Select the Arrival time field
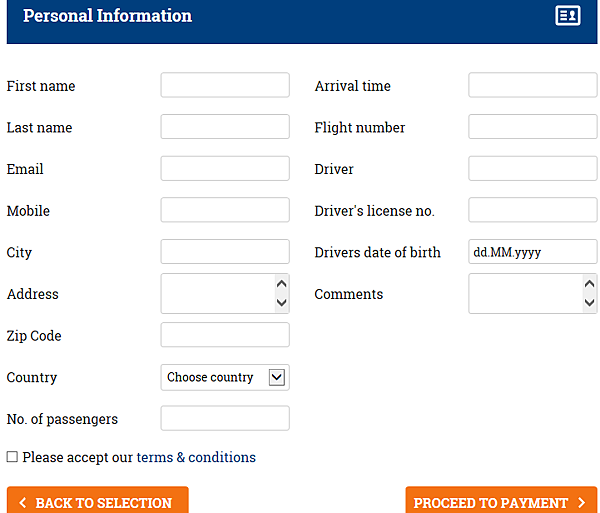Screen dimensions: 600x513 coord(533,85)
